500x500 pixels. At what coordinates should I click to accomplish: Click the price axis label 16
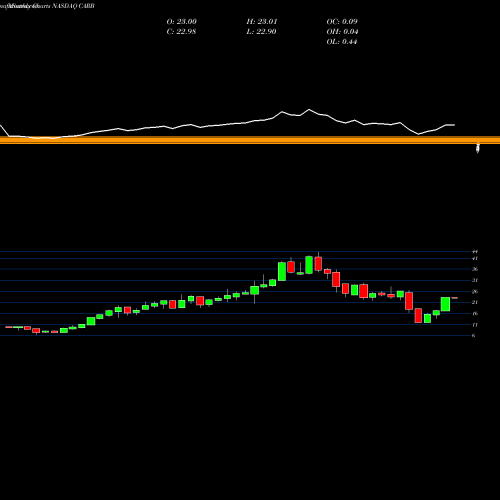click(x=475, y=313)
